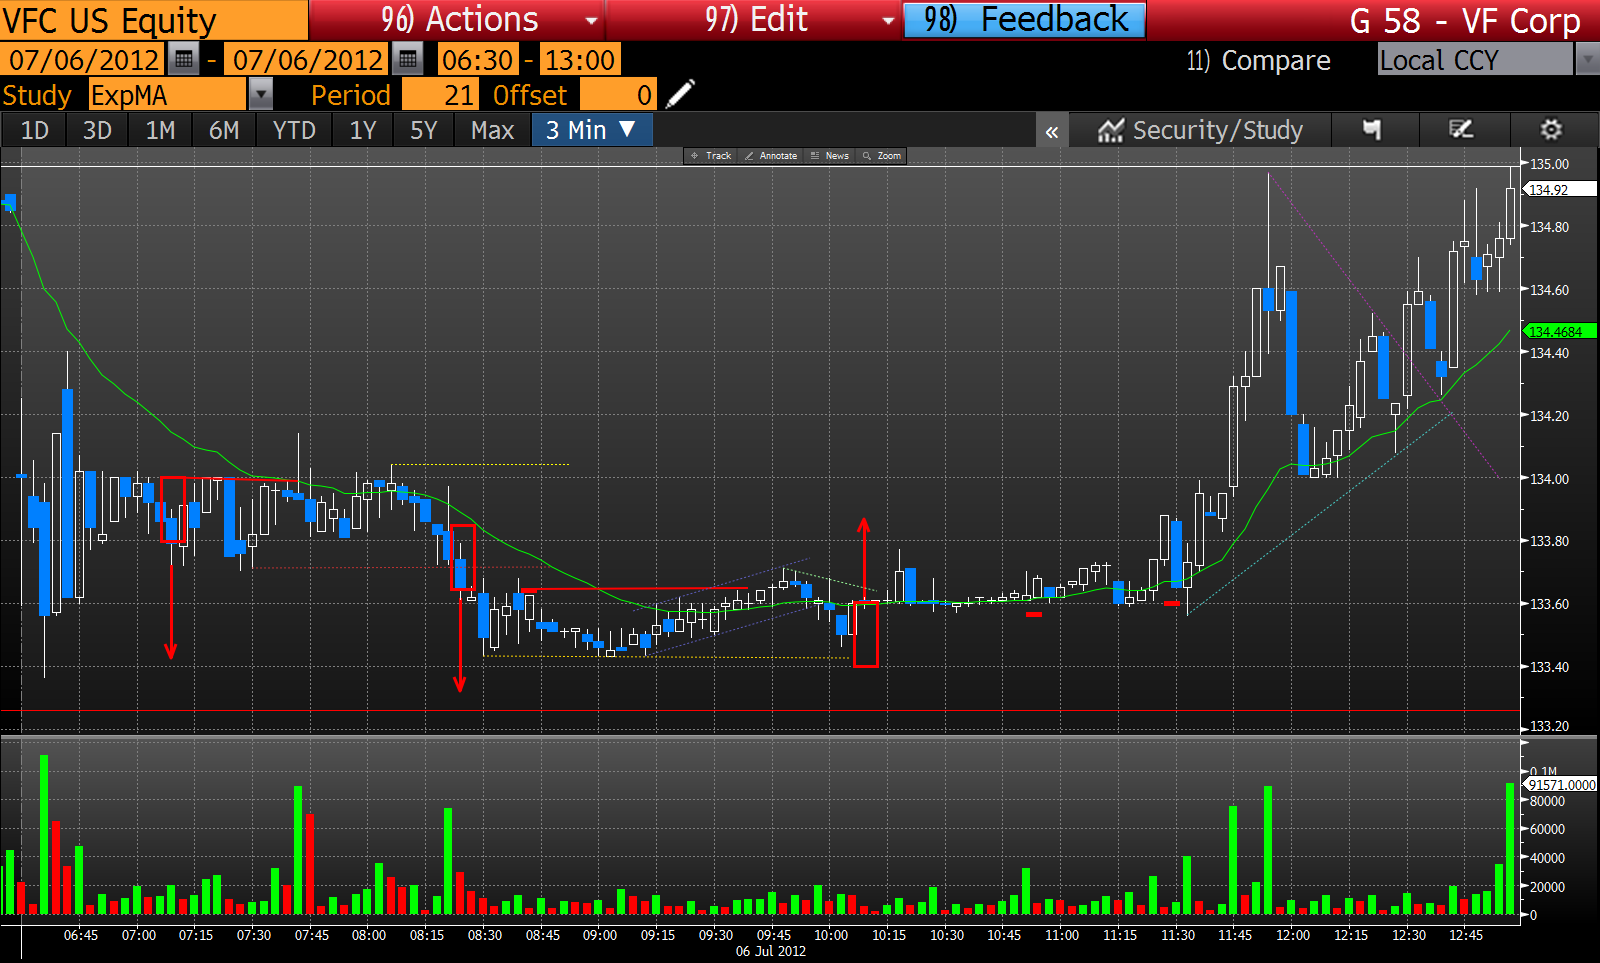Click the 06:30 start time field
The height and width of the screenshot is (963, 1600).
(x=478, y=60)
